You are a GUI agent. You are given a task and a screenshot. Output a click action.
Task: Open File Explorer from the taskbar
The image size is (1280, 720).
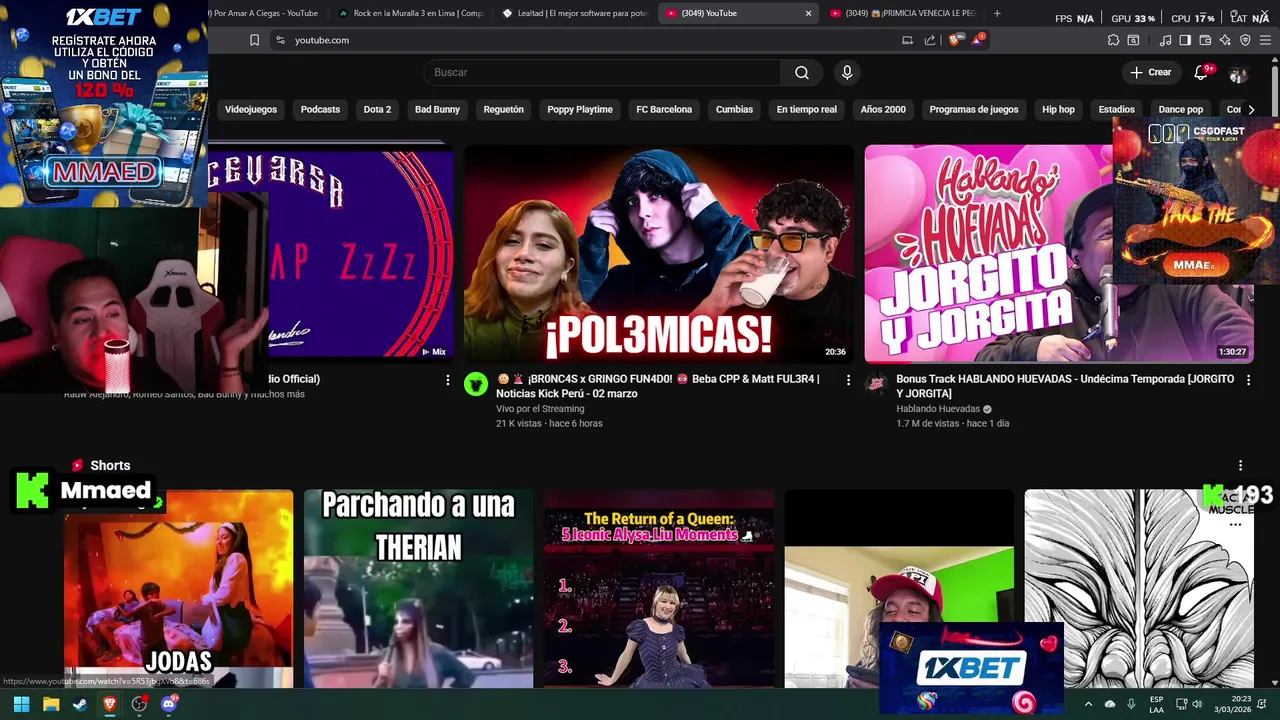tap(51, 704)
